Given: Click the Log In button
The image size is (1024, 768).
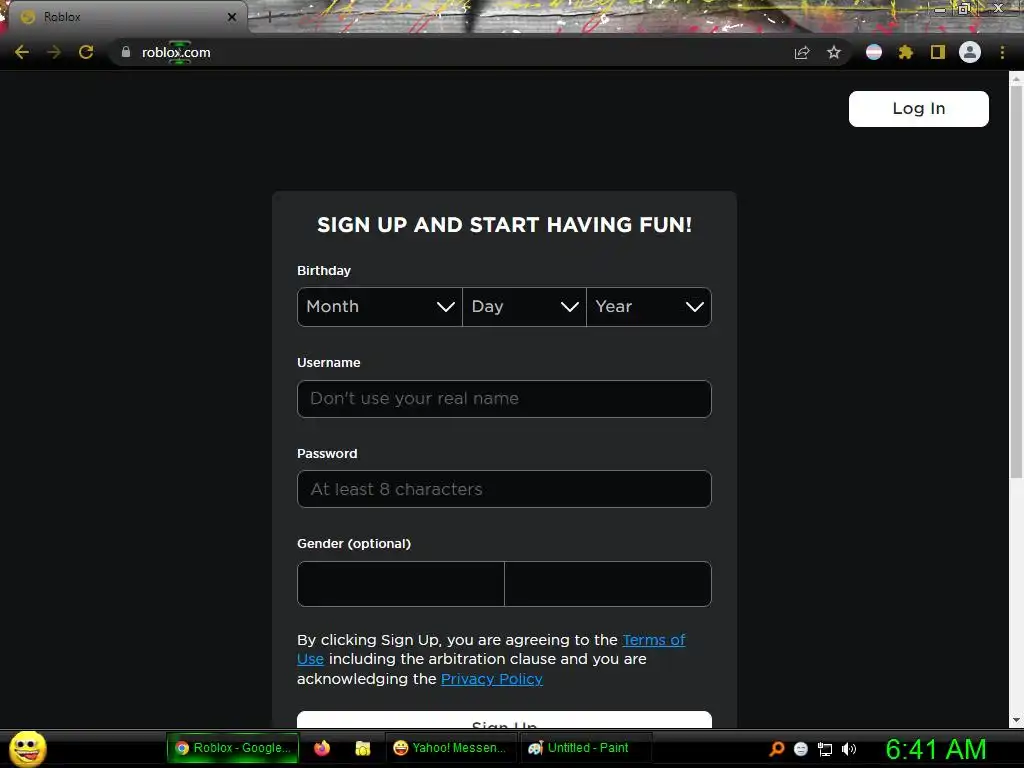Looking at the screenshot, I should [x=919, y=108].
